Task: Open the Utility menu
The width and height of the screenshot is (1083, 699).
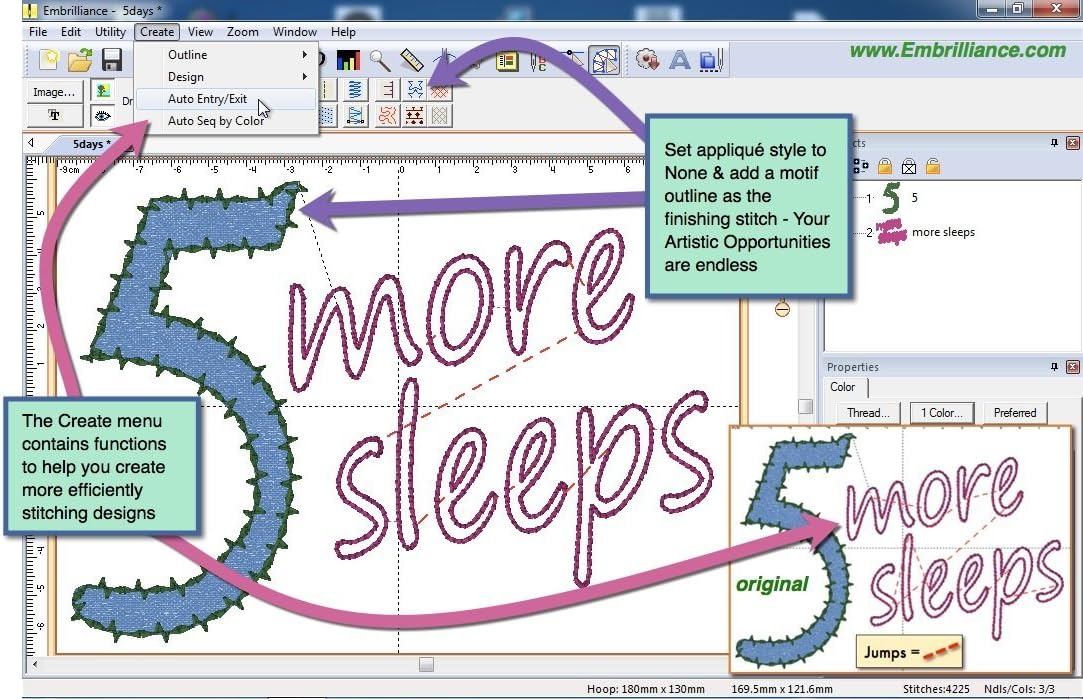Action: click(111, 32)
